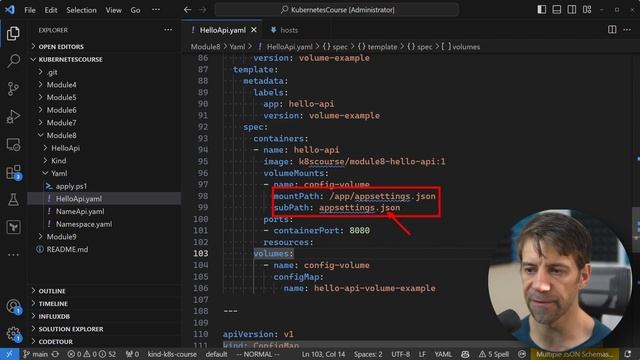Go forward with the right arrow
Image resolution: width=640 pixels, height=360 pixels.
coord(203,9)
